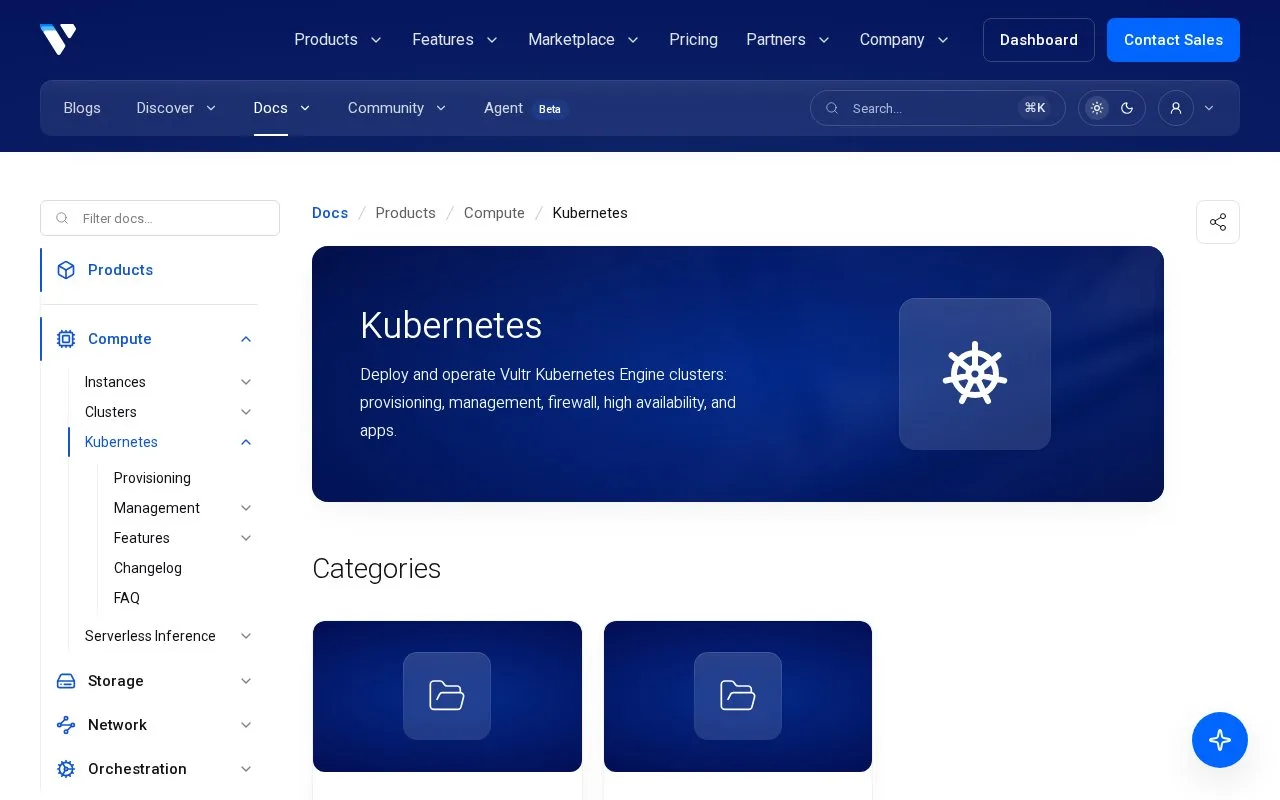Open the Agent Beta tab
This screenshot has height=800, width=1280.
click(x=525, y=108)
